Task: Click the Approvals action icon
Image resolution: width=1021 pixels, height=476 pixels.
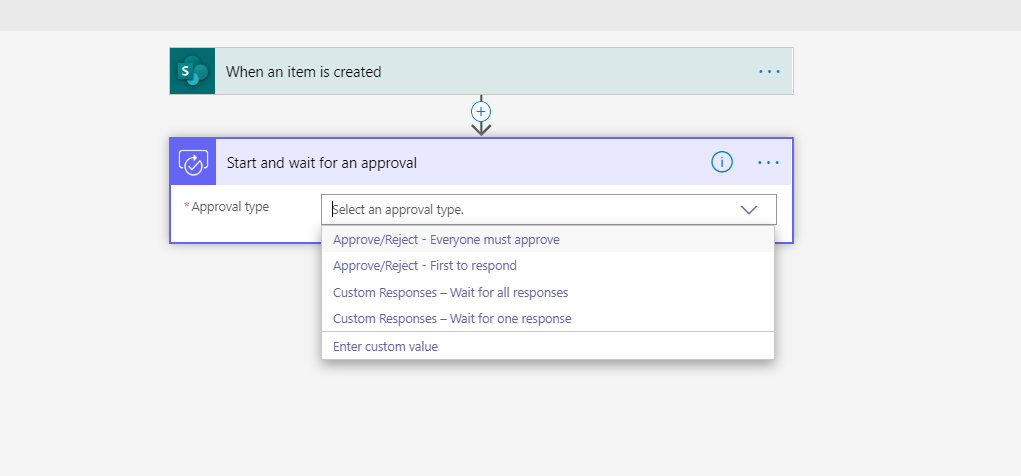Action: click(x=193, y=162)
